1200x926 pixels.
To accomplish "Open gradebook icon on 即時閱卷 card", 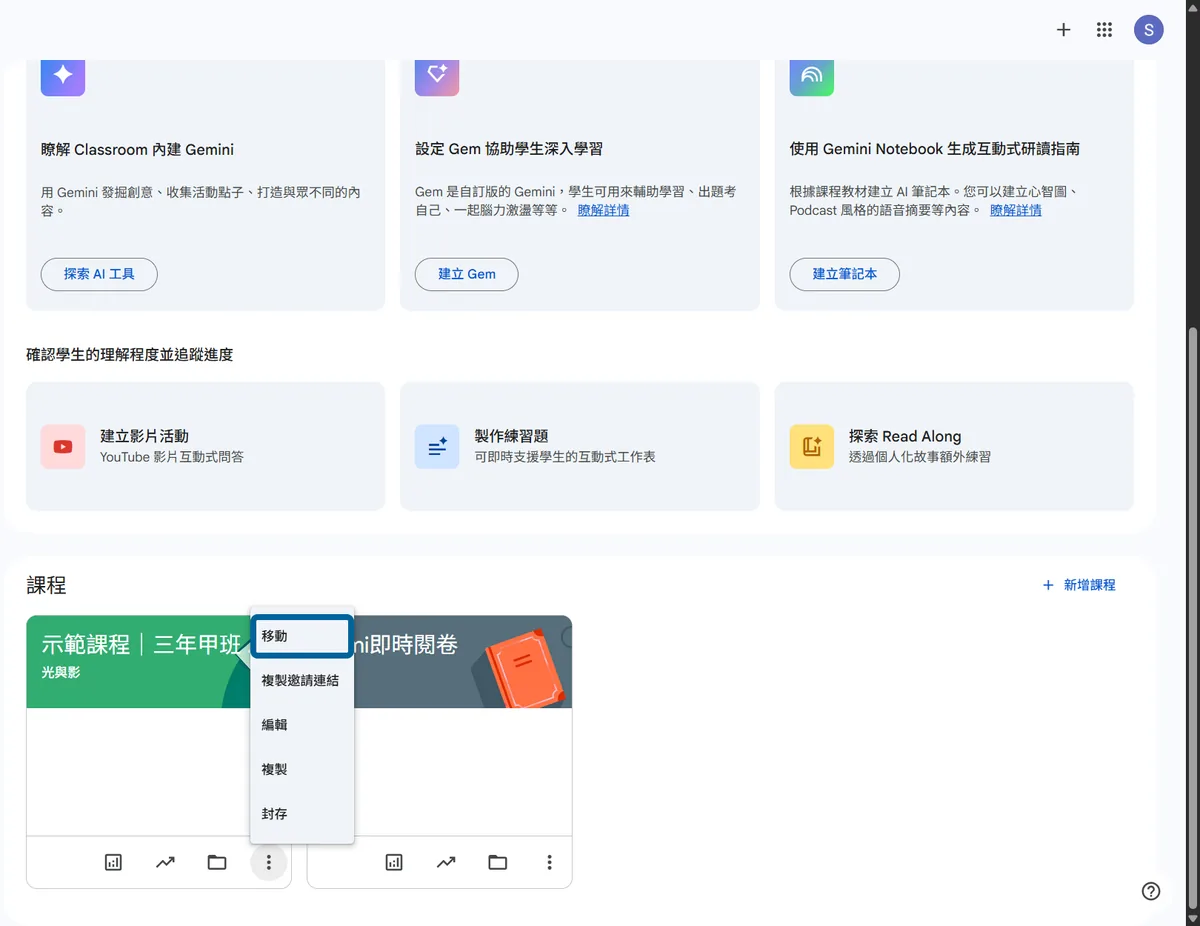I will point(394,862).
